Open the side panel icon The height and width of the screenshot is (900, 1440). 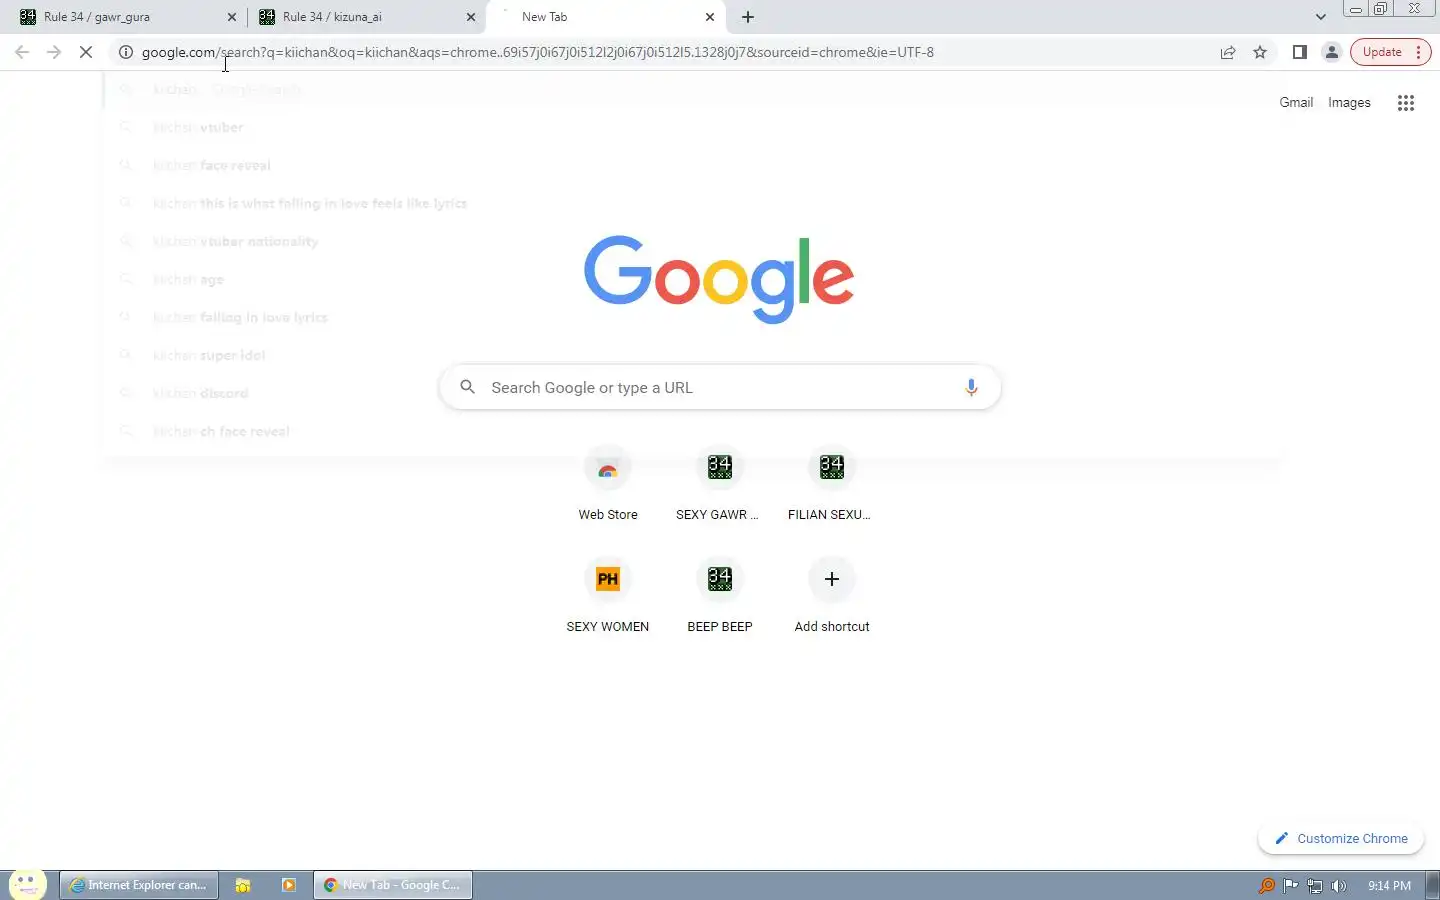[1300, 52]
